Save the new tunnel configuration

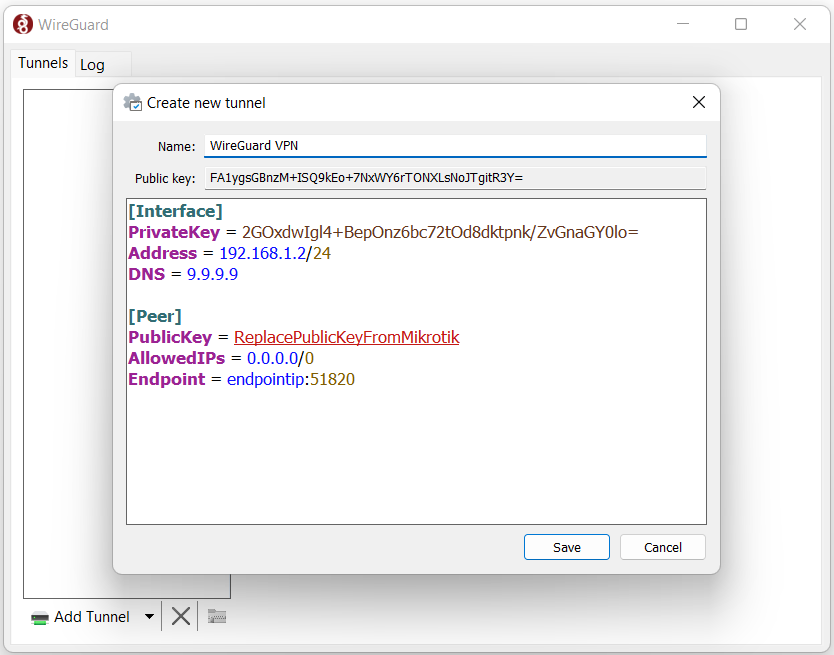tap(566, 547)
